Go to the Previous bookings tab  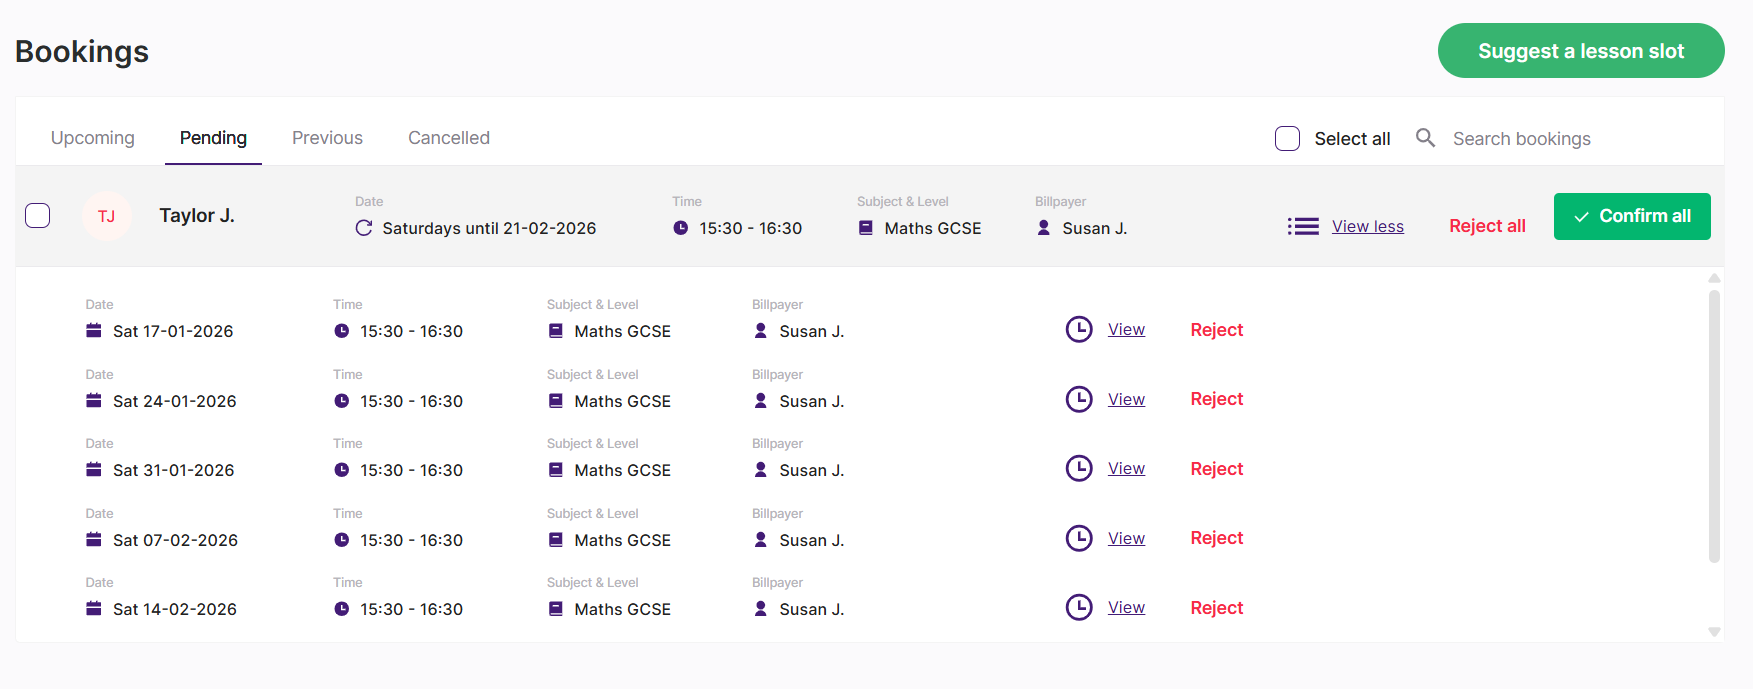tap(327, 138)
